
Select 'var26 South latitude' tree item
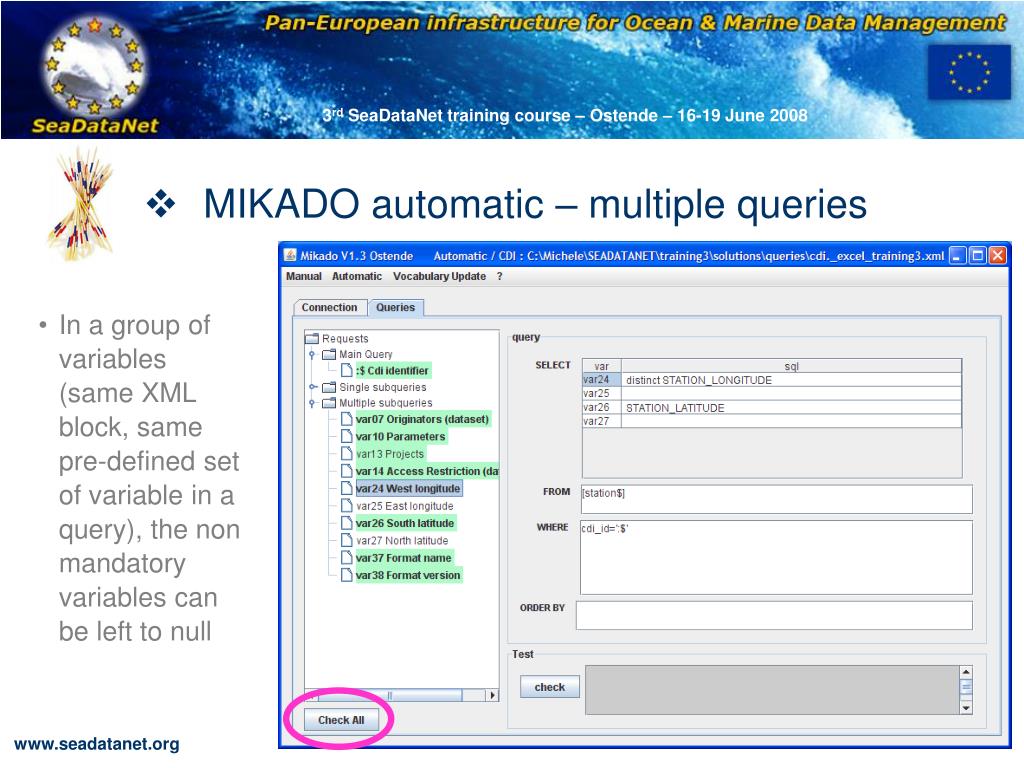point(405,523)
